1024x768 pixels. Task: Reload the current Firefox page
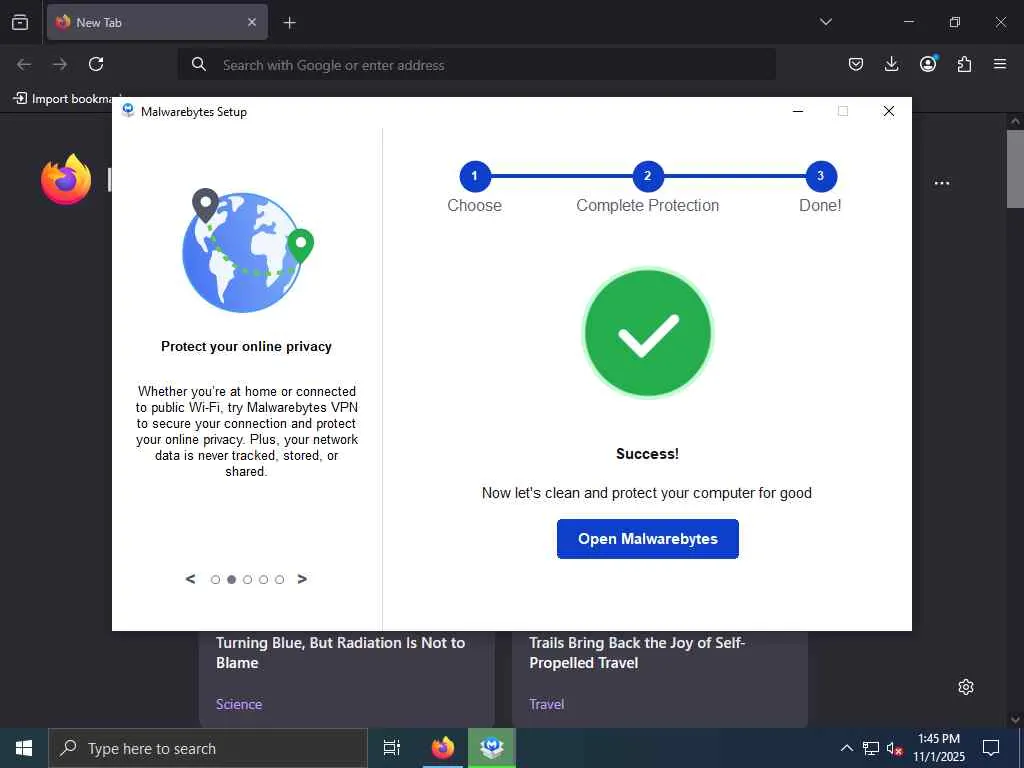[x=96, y=64]
